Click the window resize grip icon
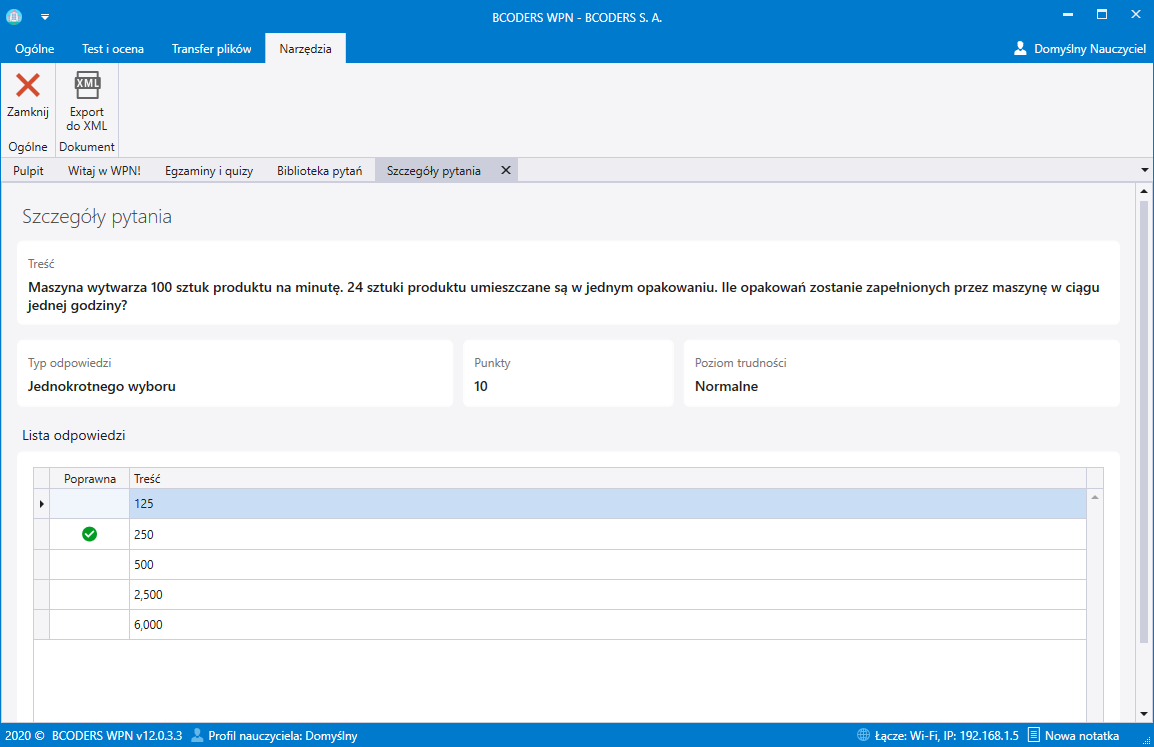Image resolution: width=1154 pixels, height=747 pixels. (x=1146, y=739)
